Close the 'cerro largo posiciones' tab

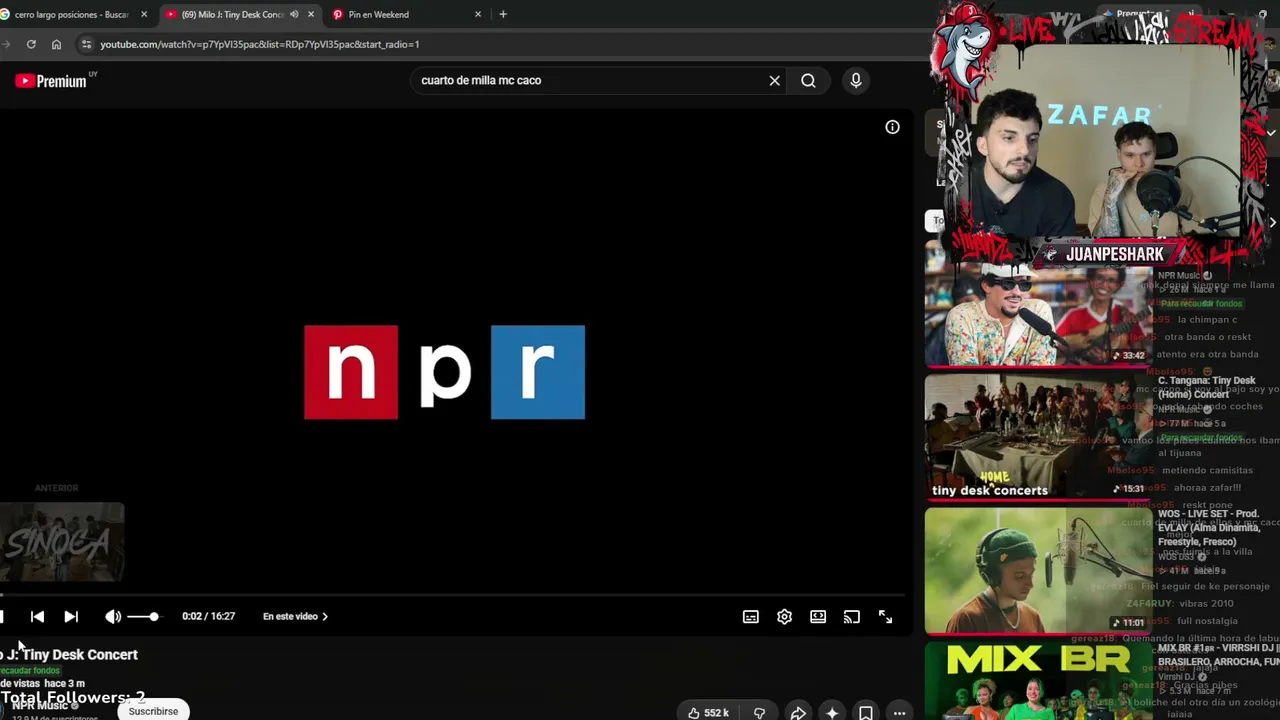[144, 15]
